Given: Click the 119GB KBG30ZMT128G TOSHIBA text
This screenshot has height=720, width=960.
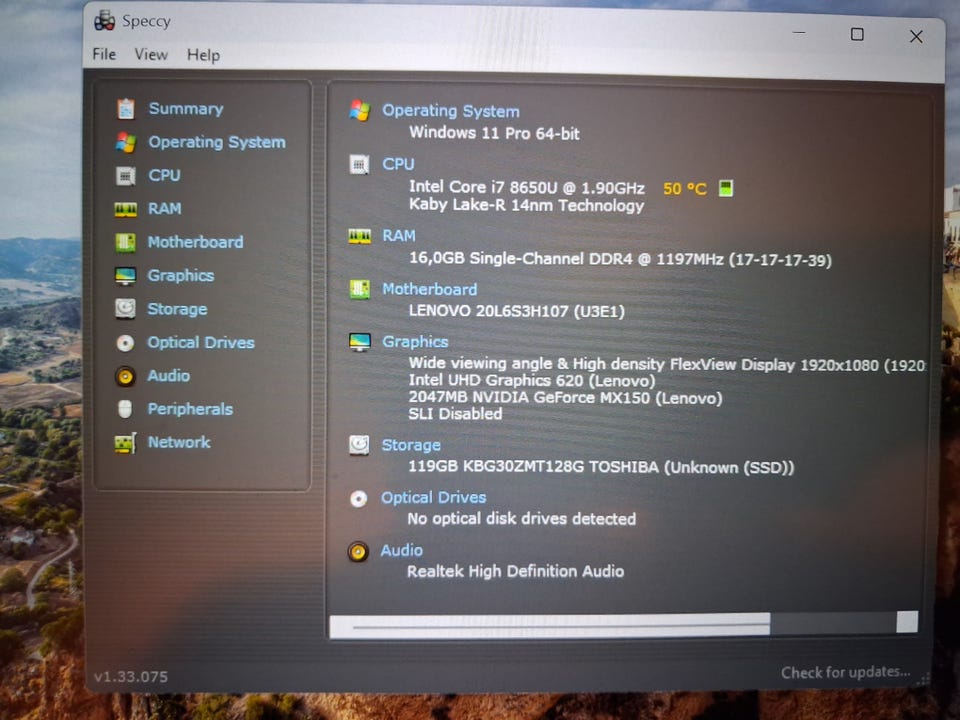Looking at the screenshot, I should point(601,467).
